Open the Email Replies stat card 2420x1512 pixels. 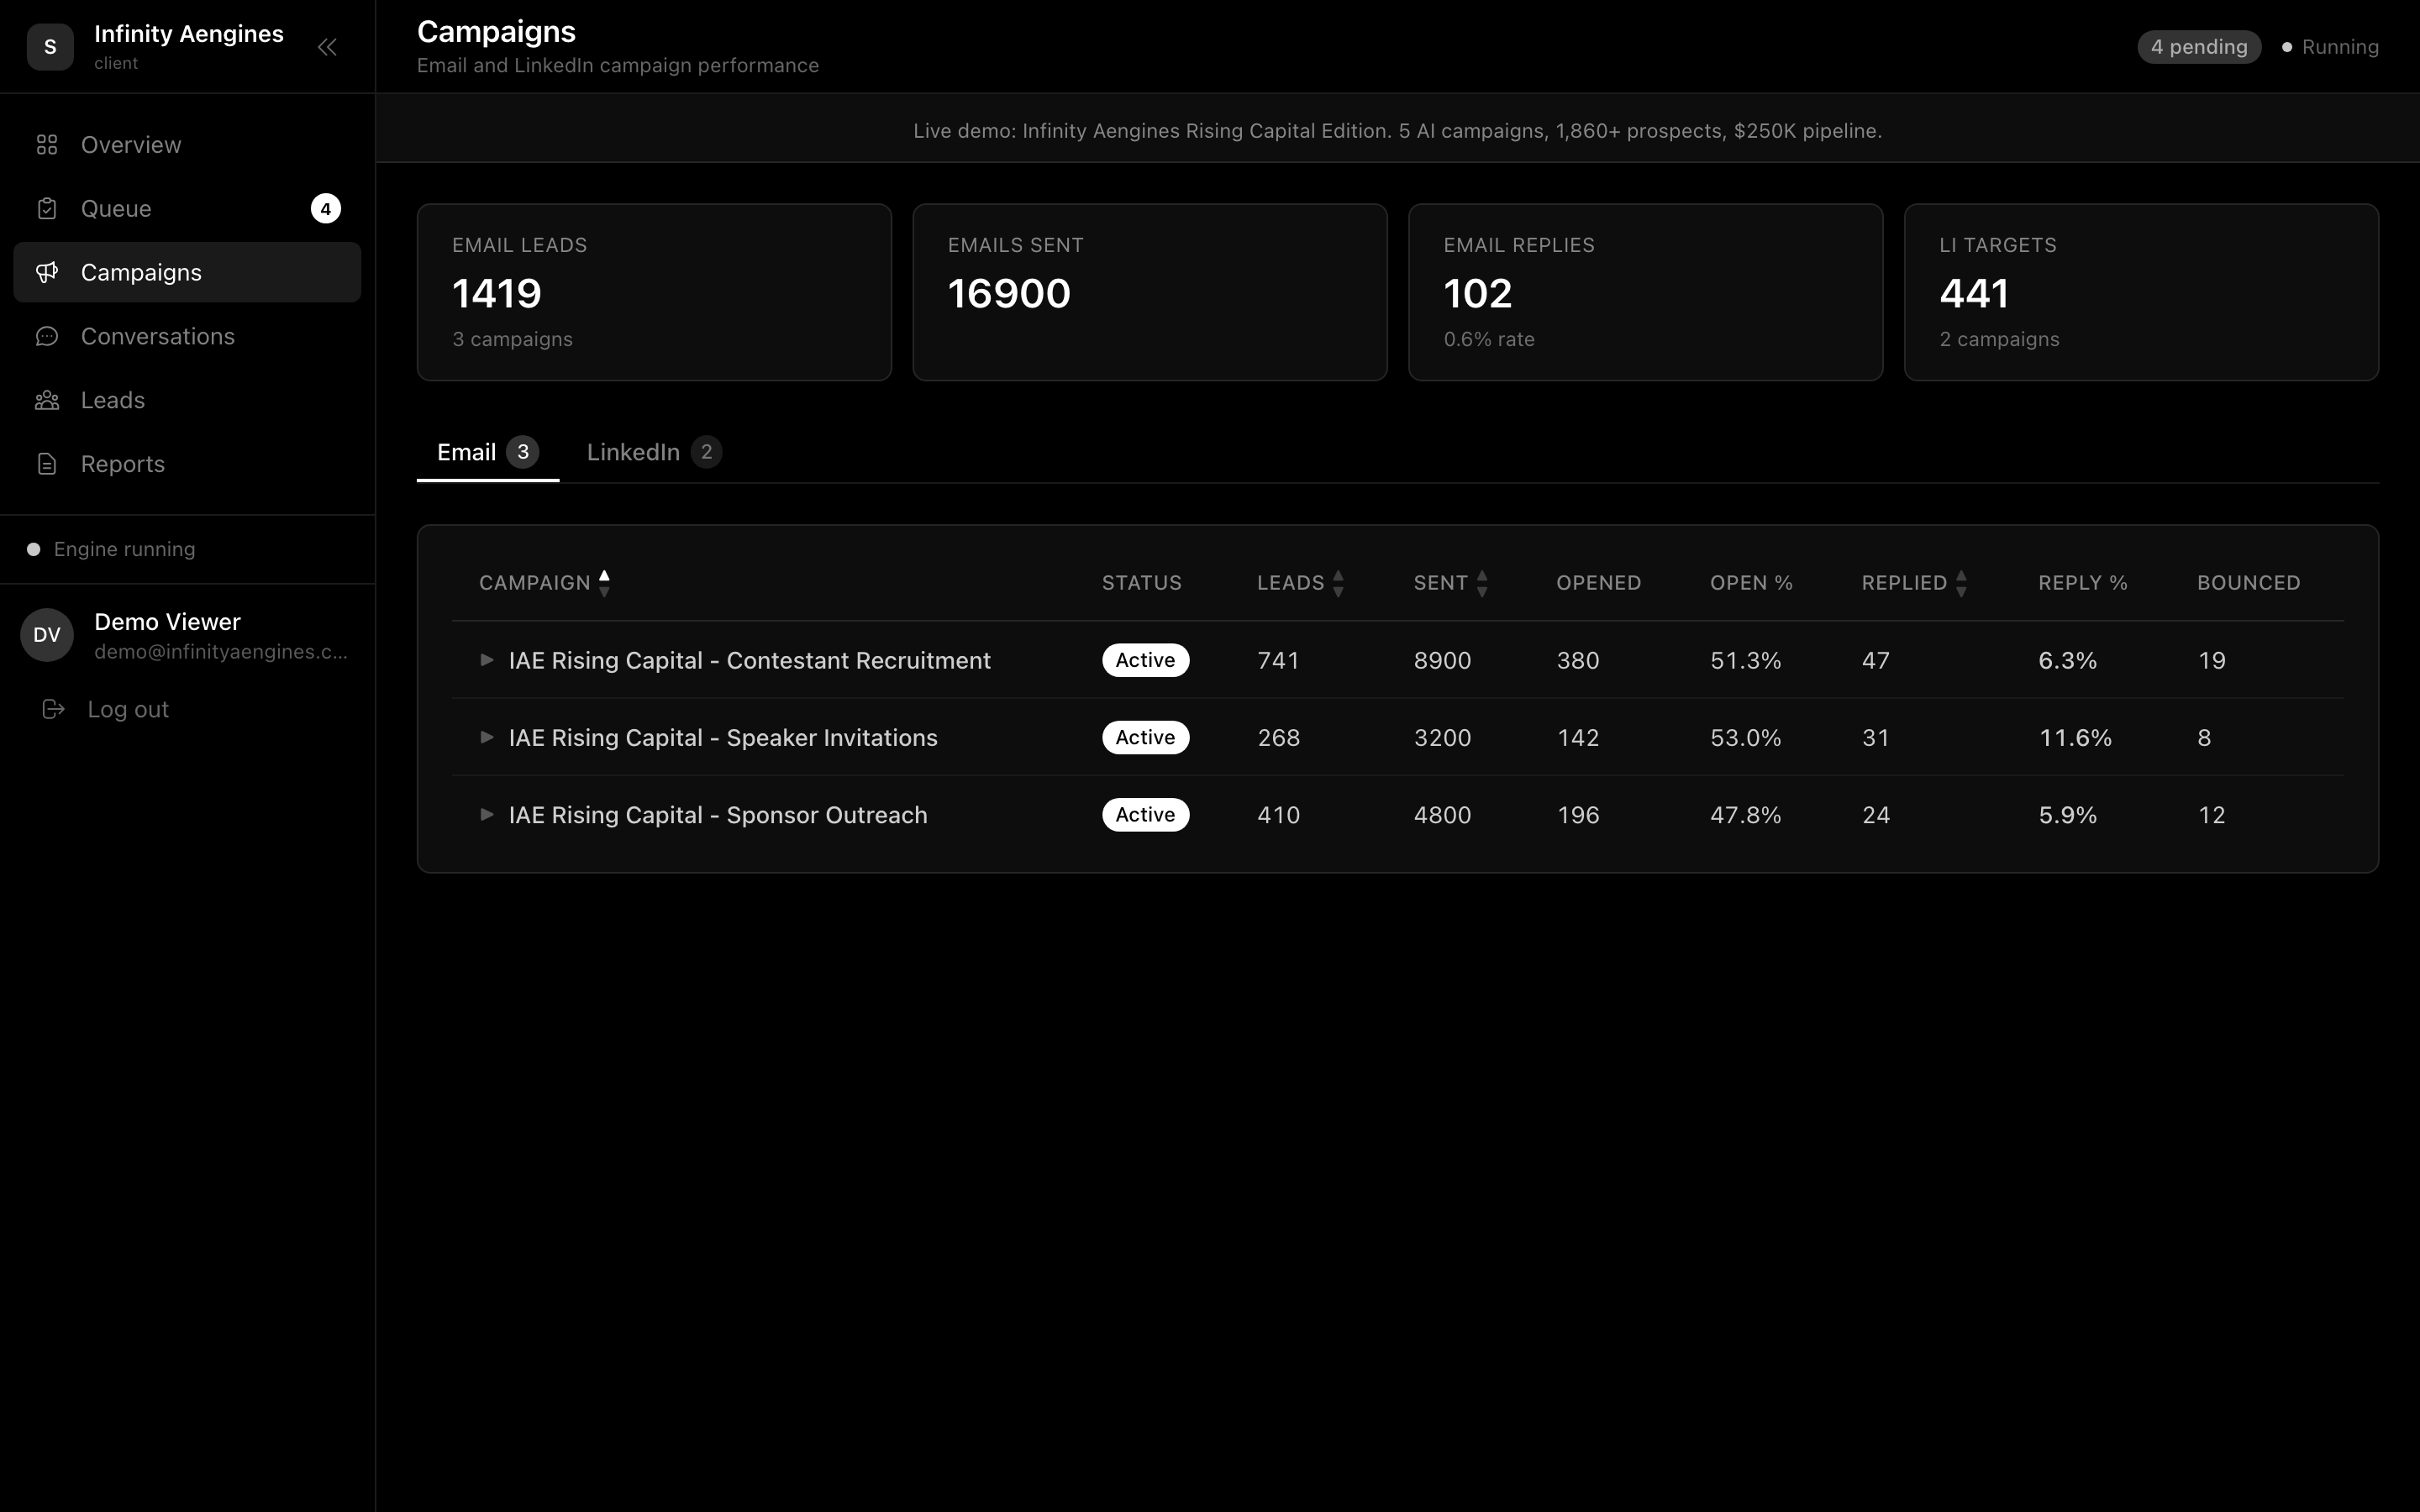click(x=1645, y=292)
